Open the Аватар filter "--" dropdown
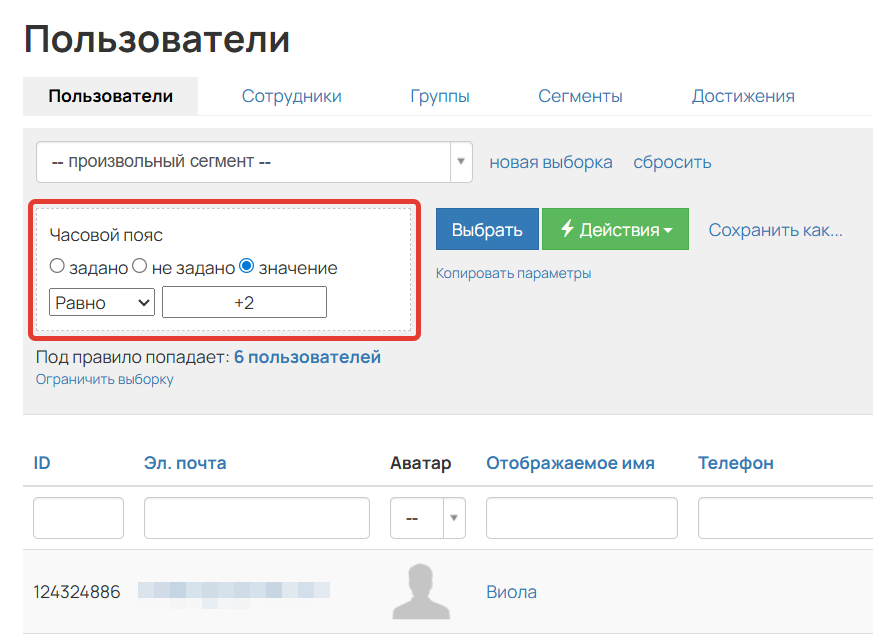 427,517
